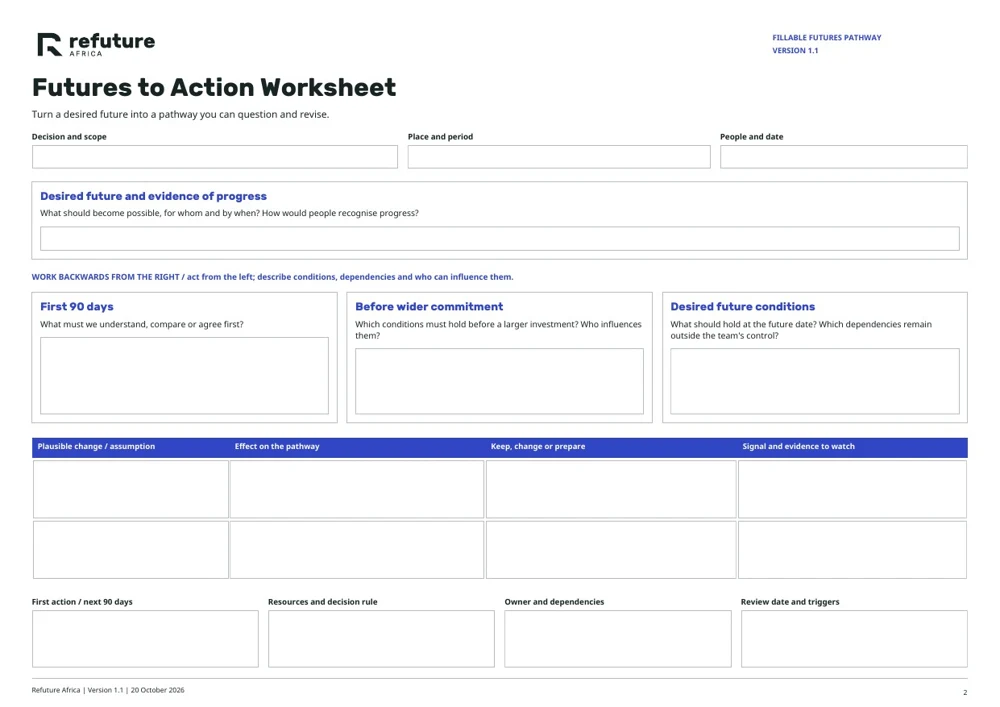Click first row Plausible change / assumption cell
This screenshot has width=1000, height=707.
pos(131,489)
